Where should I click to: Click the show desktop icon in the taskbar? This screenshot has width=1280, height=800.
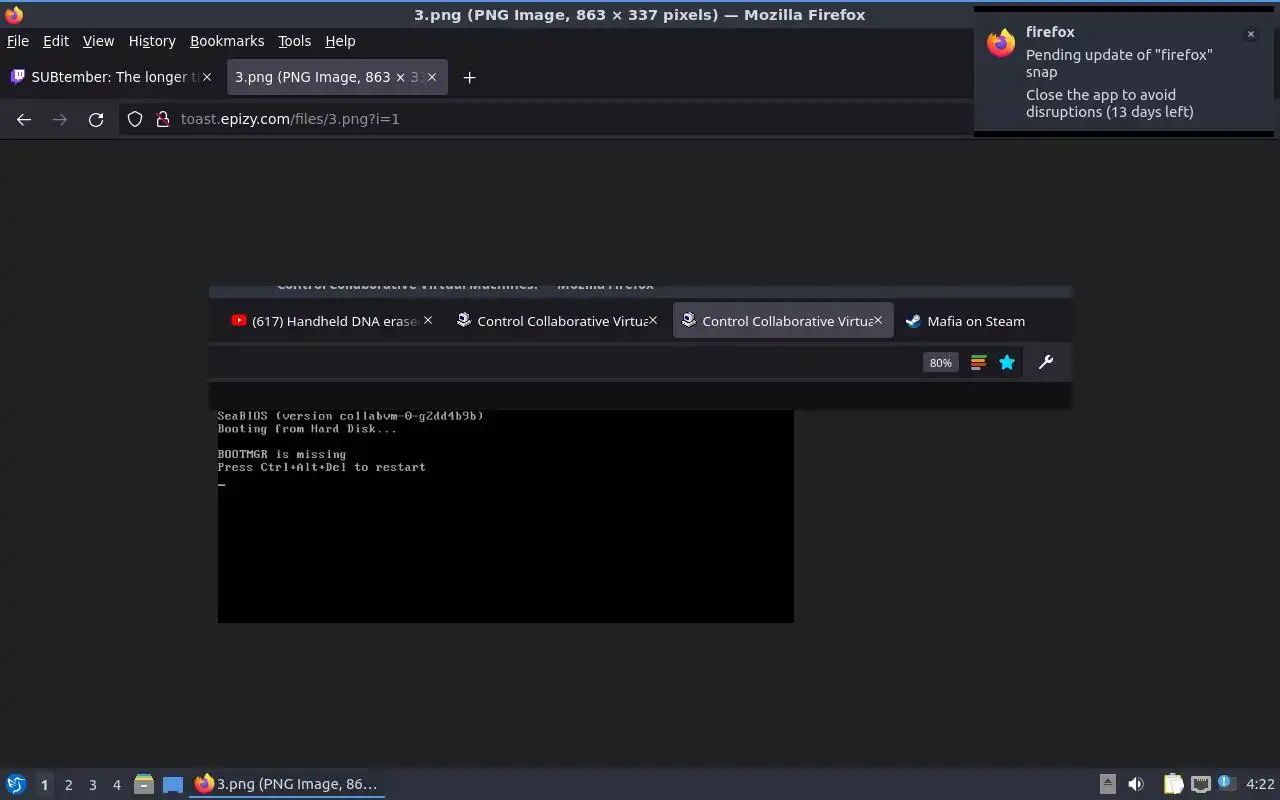pyautogui.click(x=173, y=784)
